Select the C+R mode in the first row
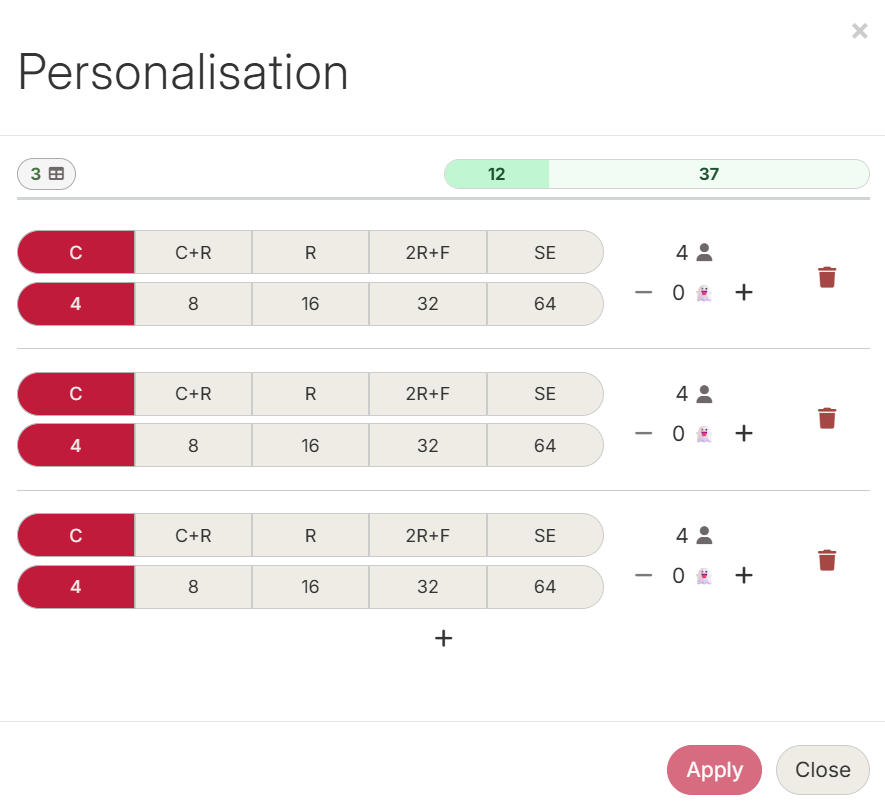 (x=192, y=252)
